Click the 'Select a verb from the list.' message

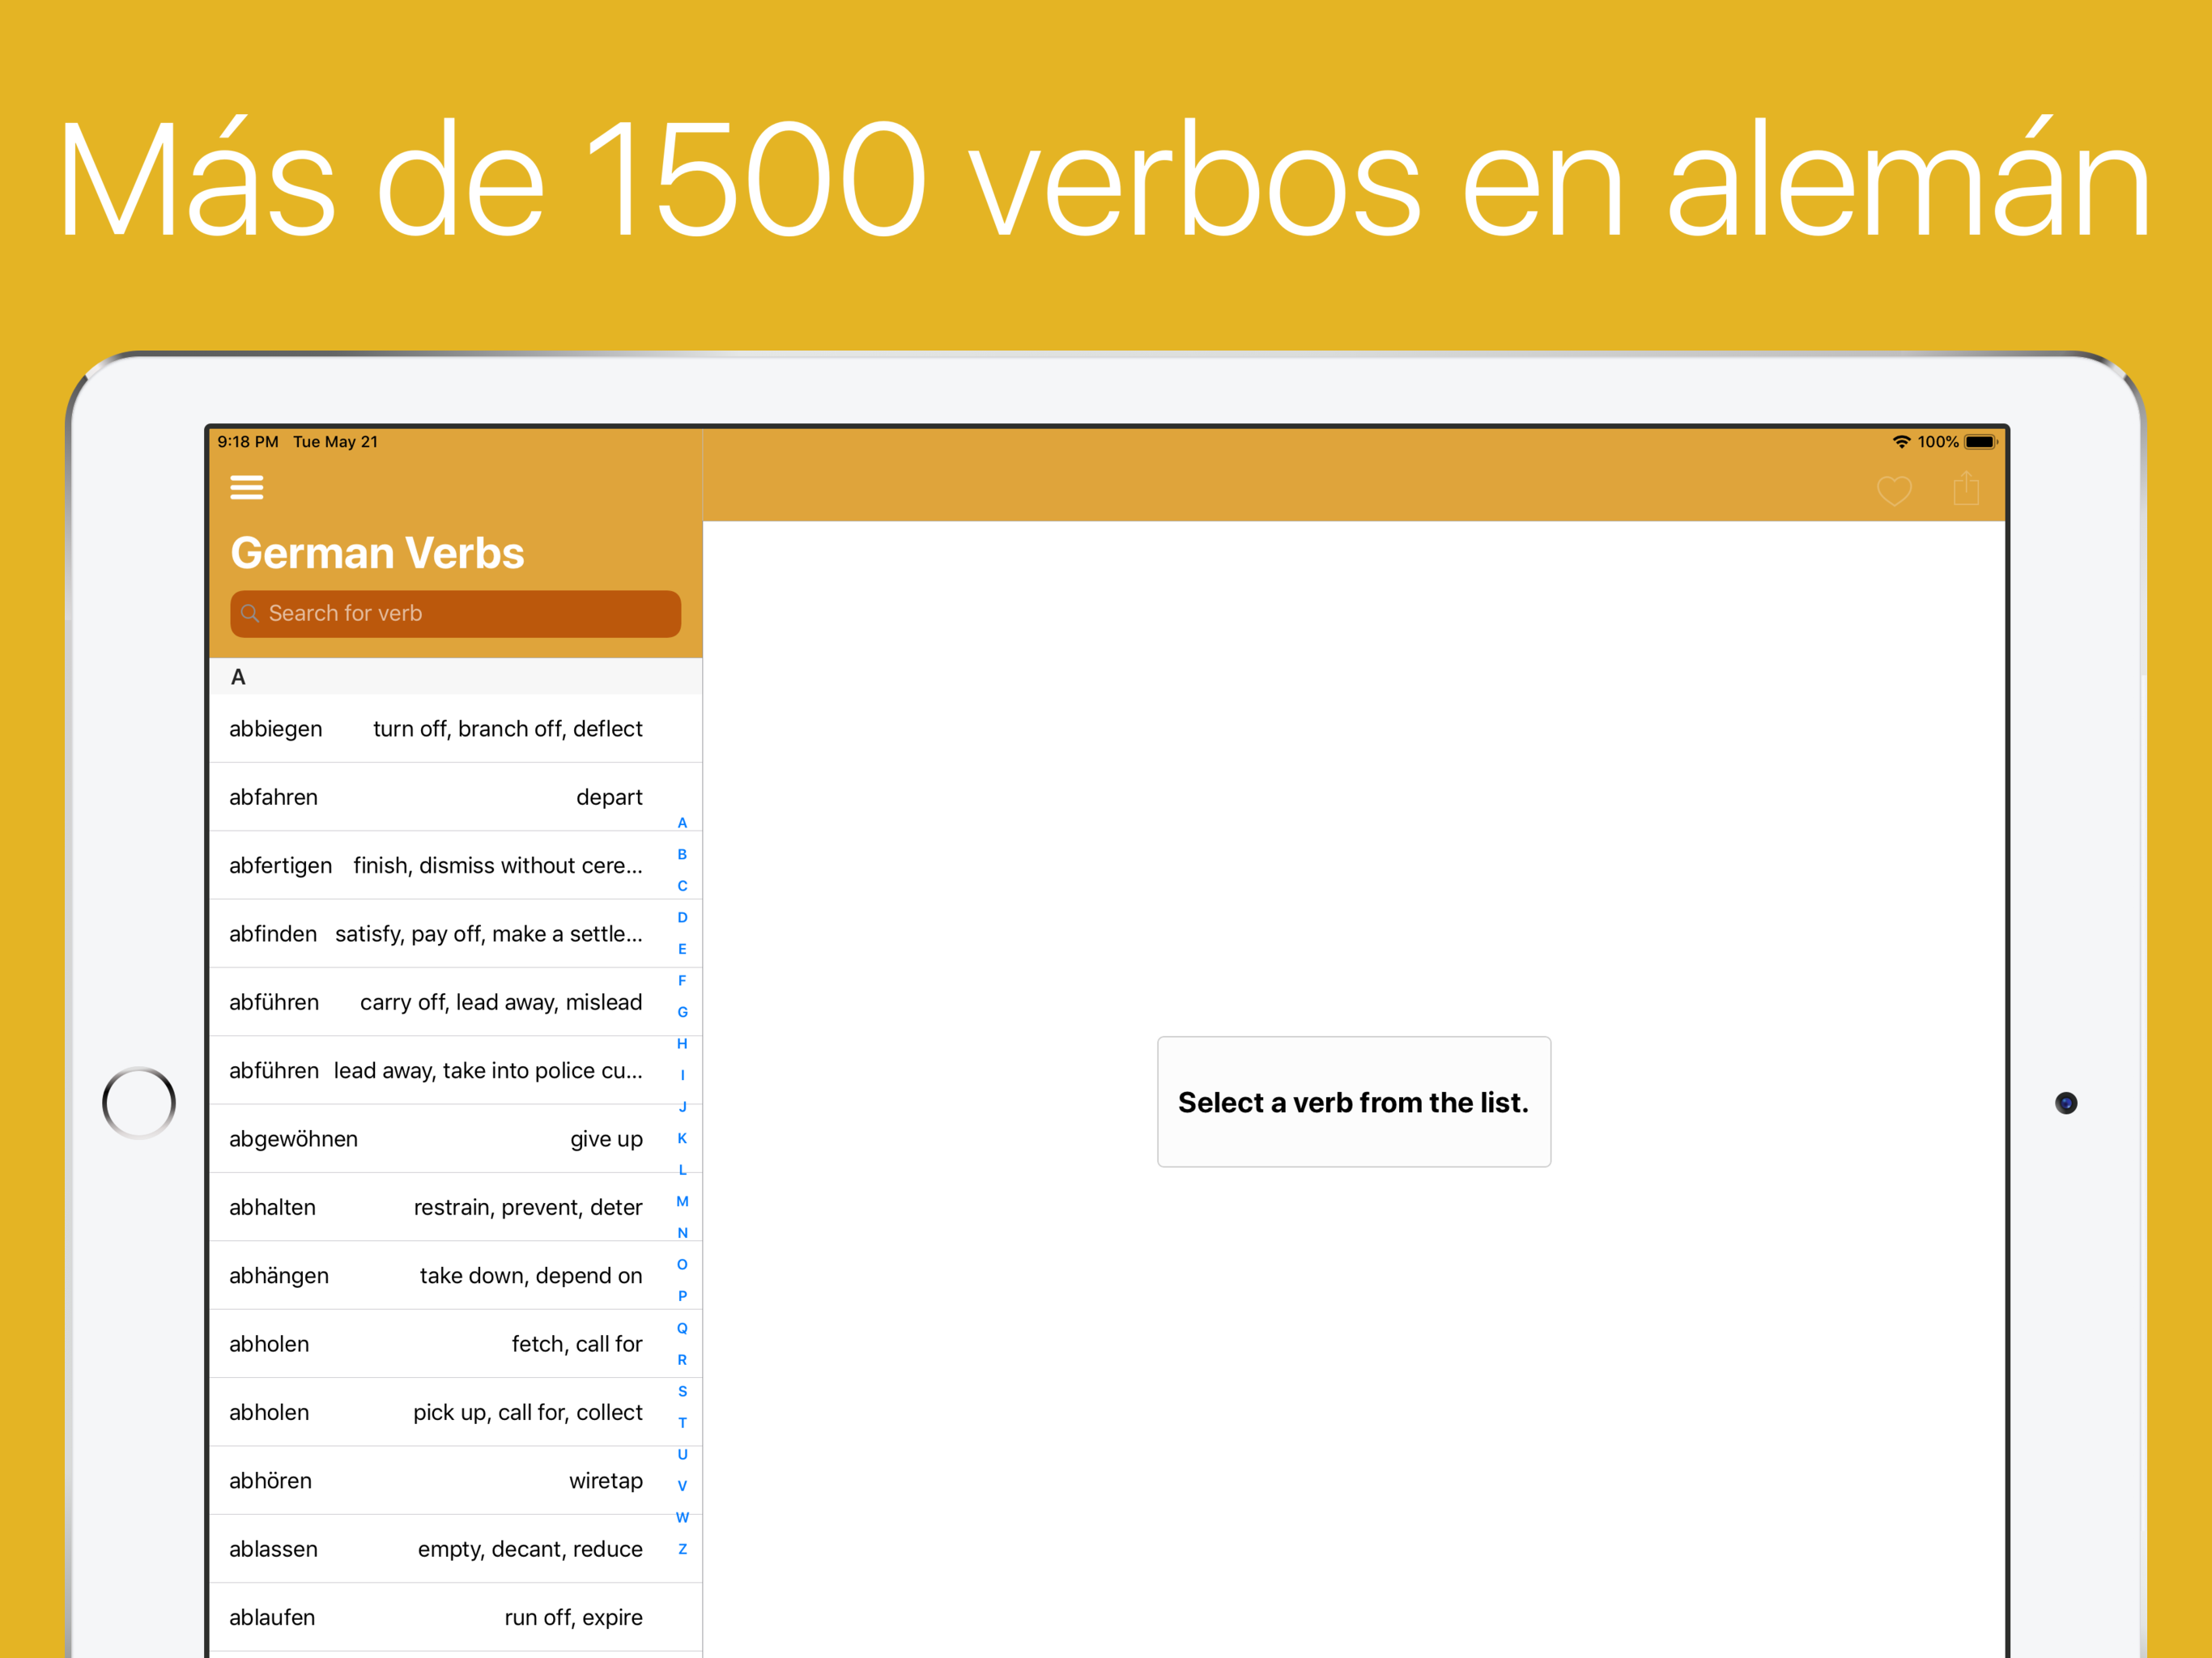pos(1353,1102)
